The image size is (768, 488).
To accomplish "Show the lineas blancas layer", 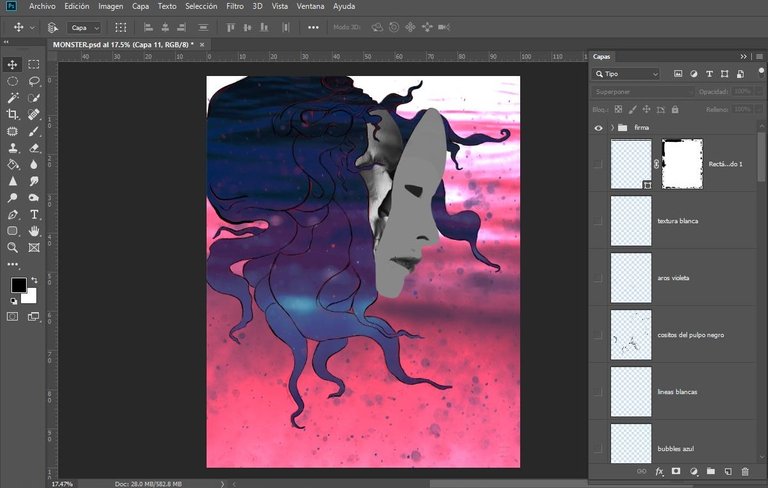I will 598,391.
